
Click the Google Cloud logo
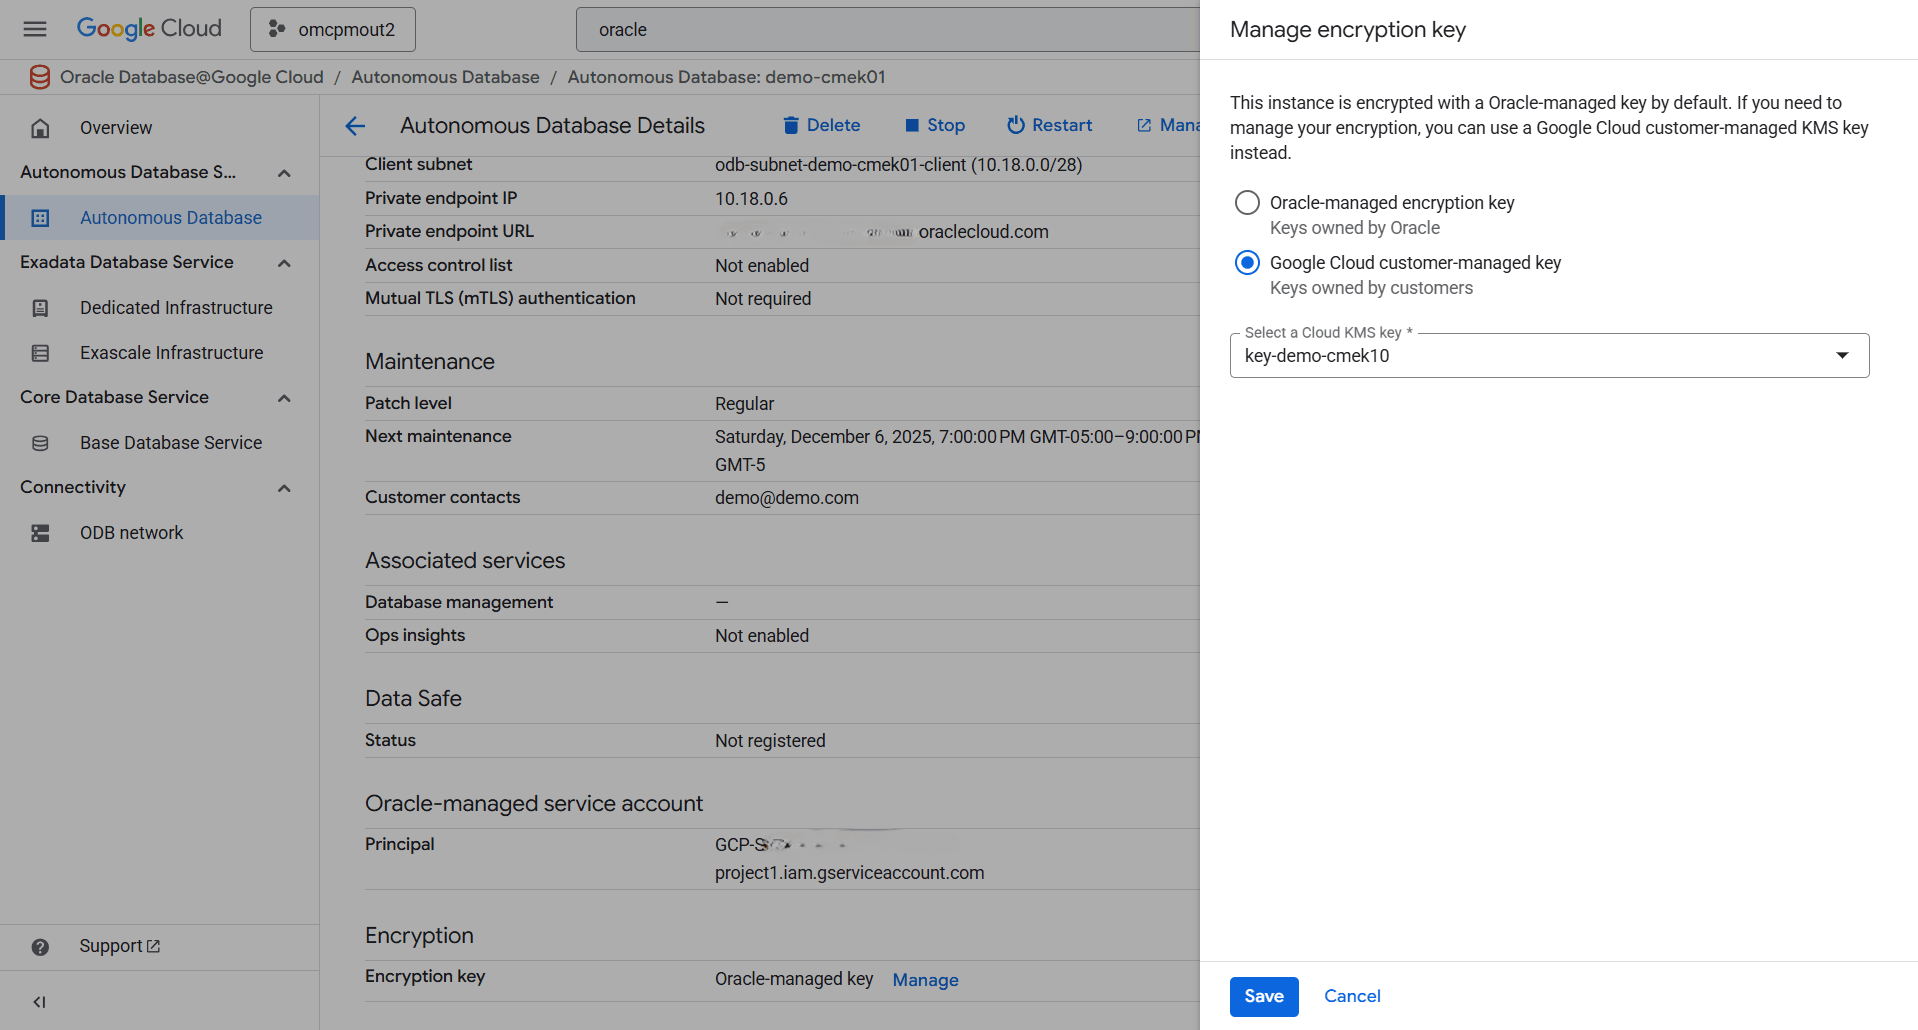click(x=149, y=29)
